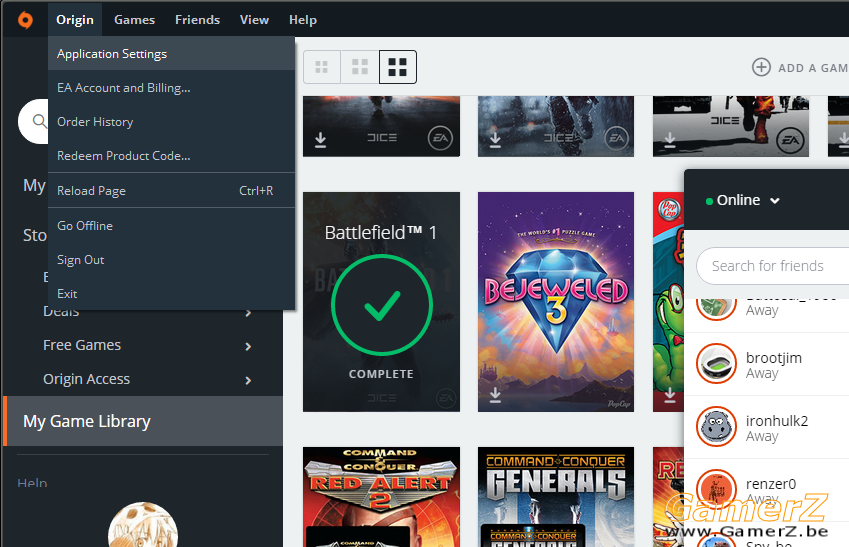
Task: Open the Help menu
Action: [303, 20]
